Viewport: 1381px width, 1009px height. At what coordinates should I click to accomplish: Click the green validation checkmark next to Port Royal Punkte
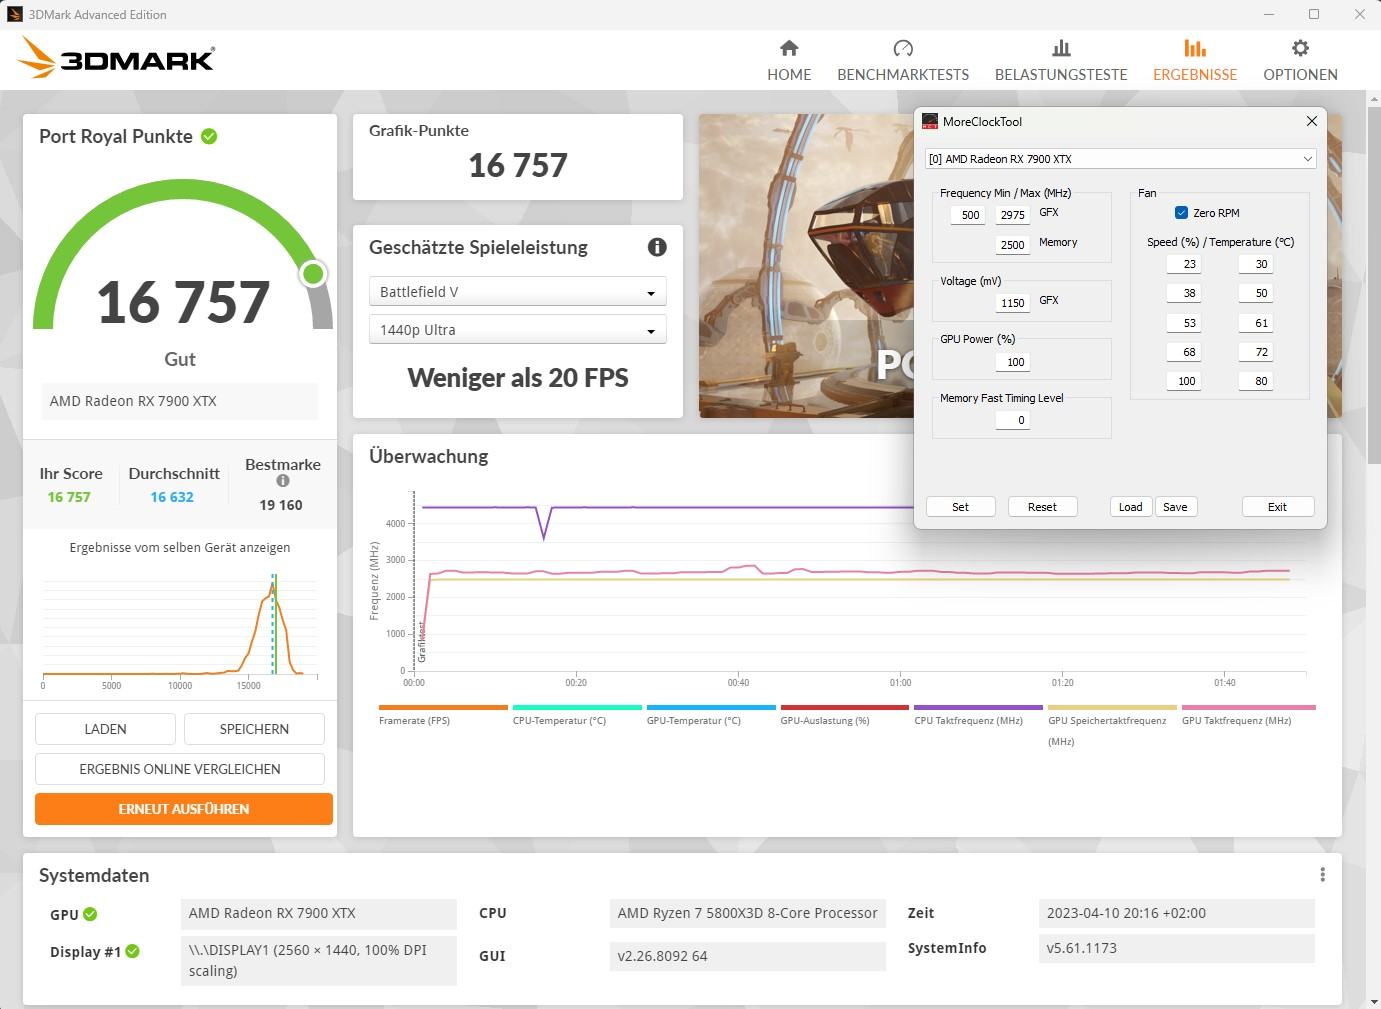coord(209,136)
